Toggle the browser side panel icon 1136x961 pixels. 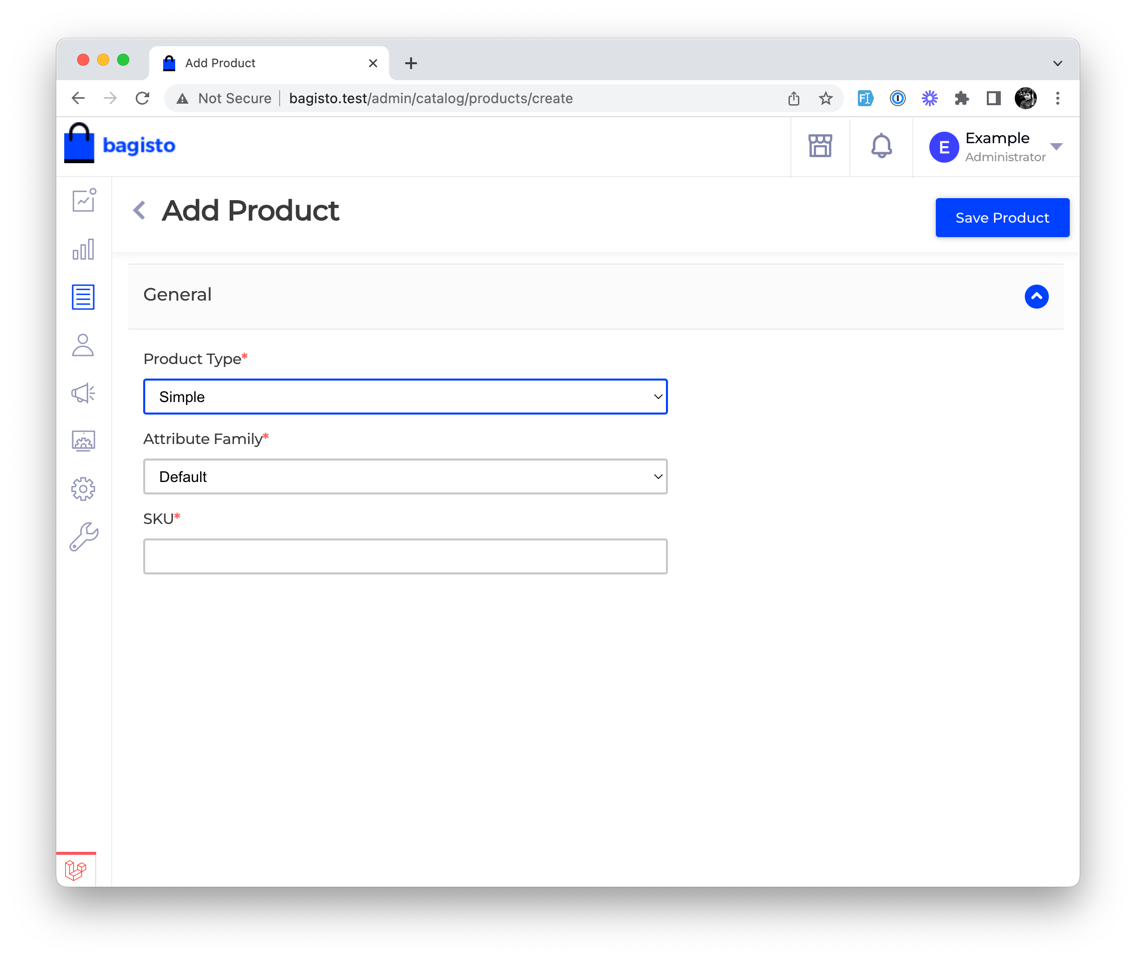(x=993, y=99)
